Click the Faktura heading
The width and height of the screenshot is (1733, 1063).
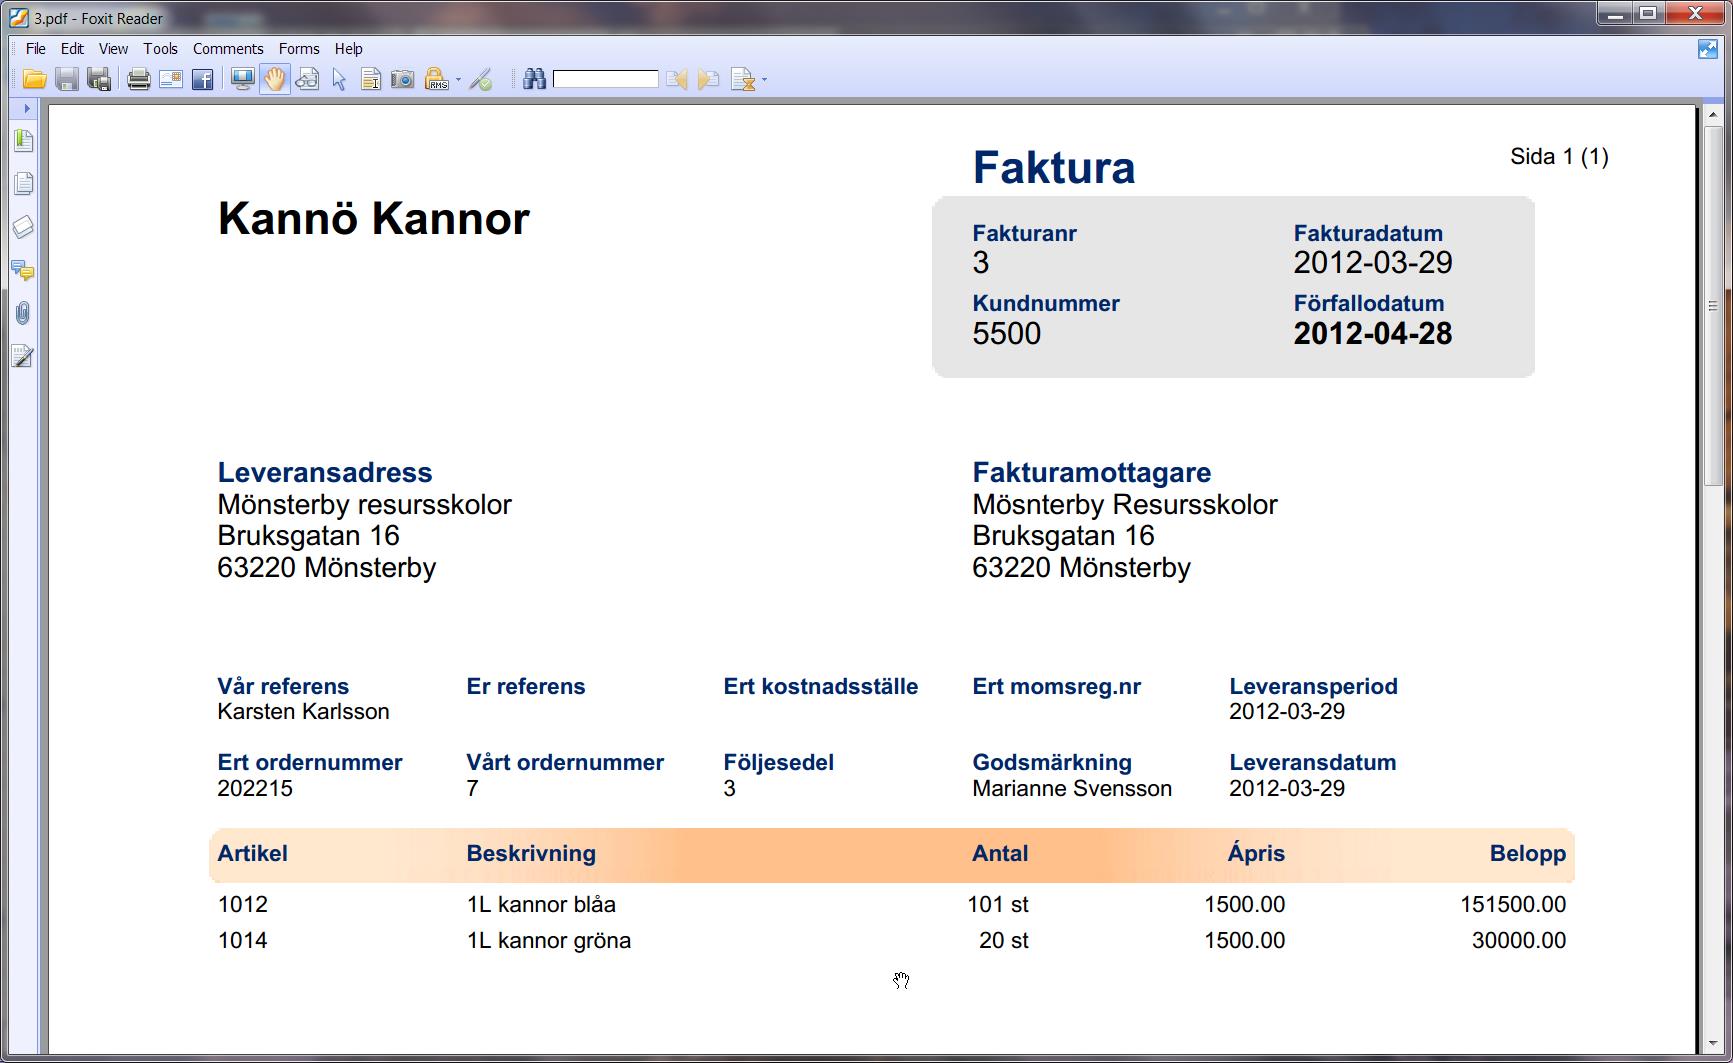[x=1054, y=167]
